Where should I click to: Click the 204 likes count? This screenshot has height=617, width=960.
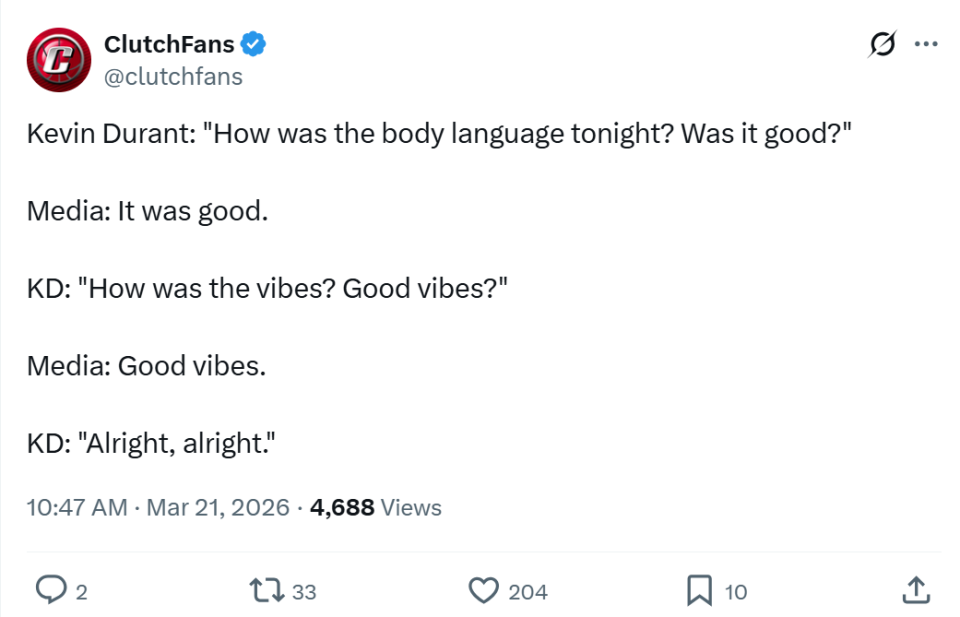[528, 592]
